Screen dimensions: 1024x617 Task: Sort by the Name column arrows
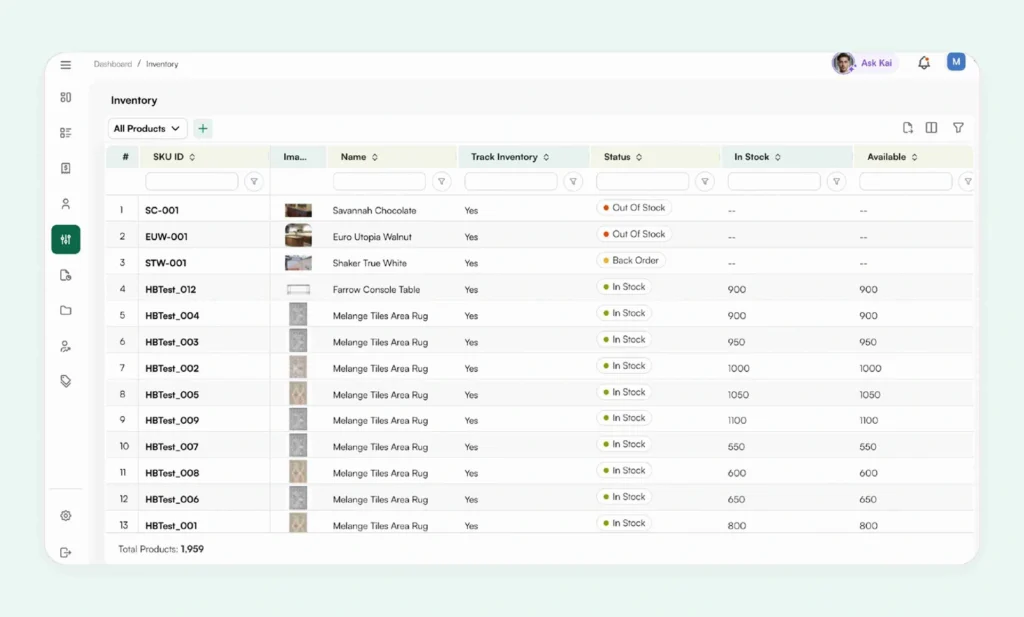coord(377,157)
